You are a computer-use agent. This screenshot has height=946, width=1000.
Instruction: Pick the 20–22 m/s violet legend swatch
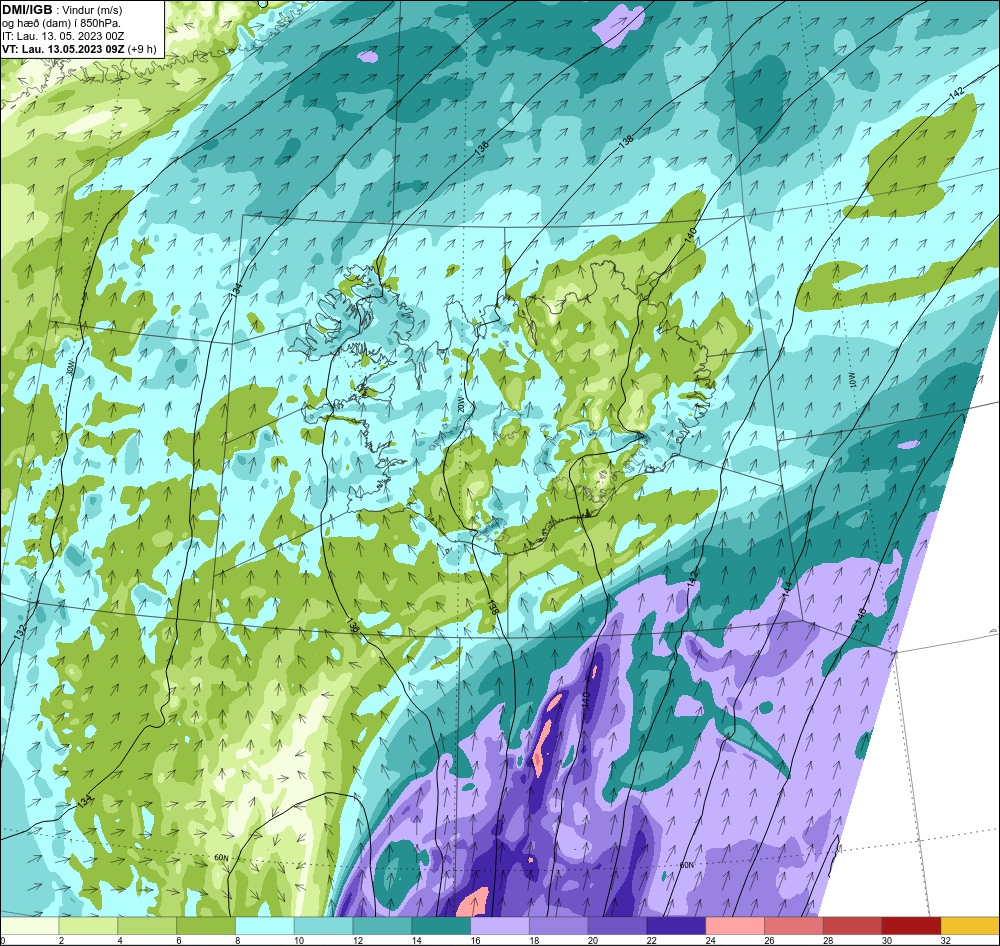[617, 926]
